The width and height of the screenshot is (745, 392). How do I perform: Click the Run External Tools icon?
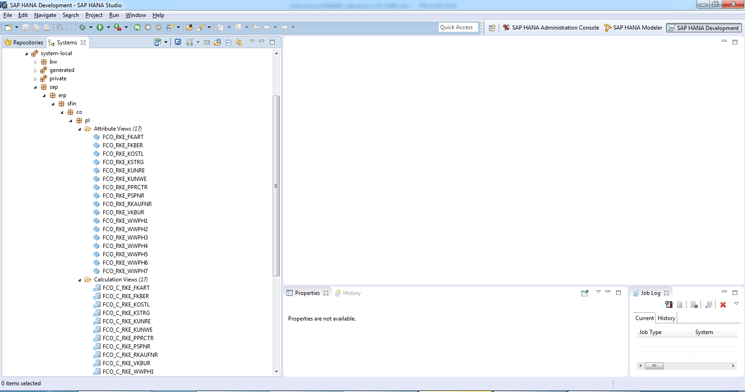click(x=117, y=28)
